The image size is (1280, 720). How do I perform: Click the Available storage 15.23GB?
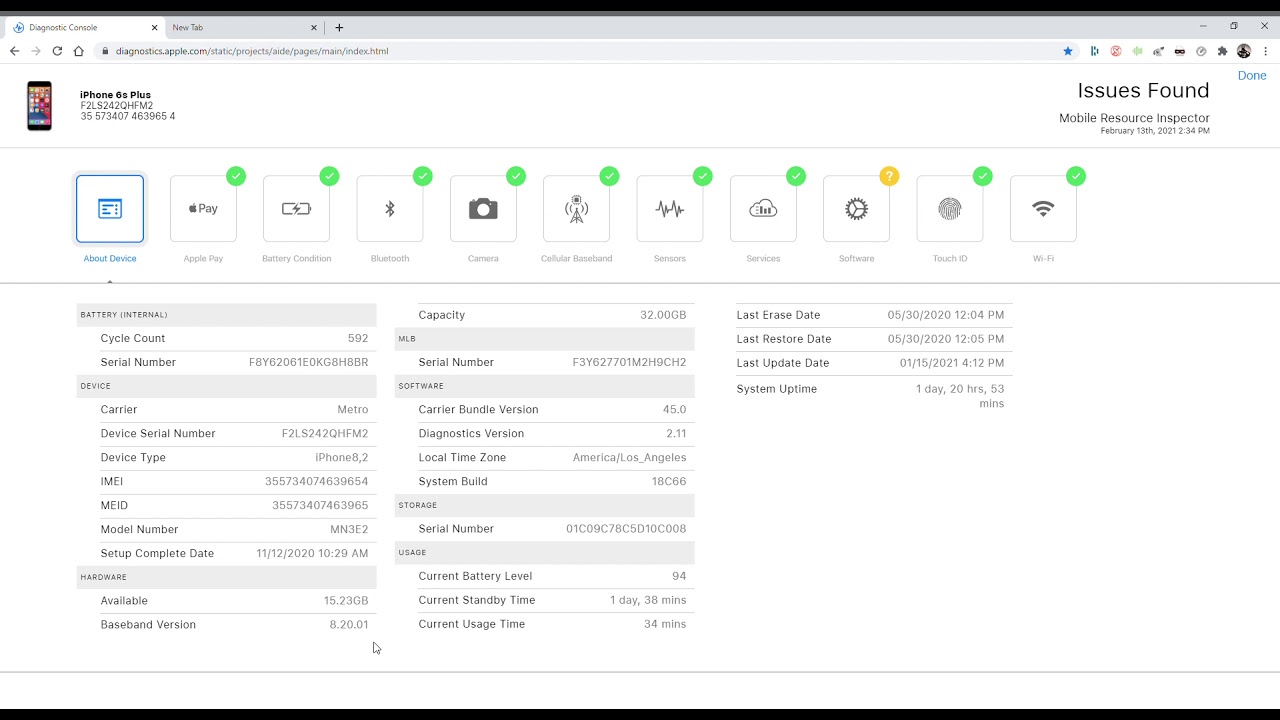coord(346,600)
